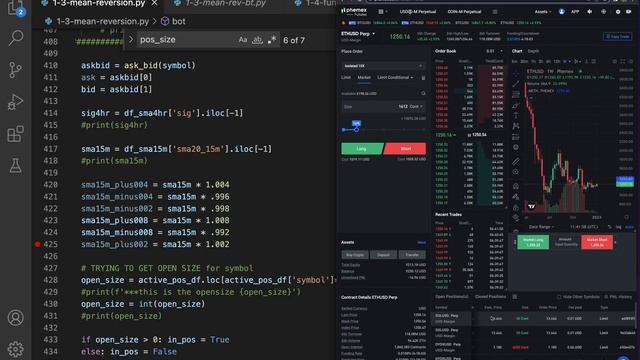Click the Copy Trade button
The width and height of the screenshot is (640, 360).
pos(617,37)
